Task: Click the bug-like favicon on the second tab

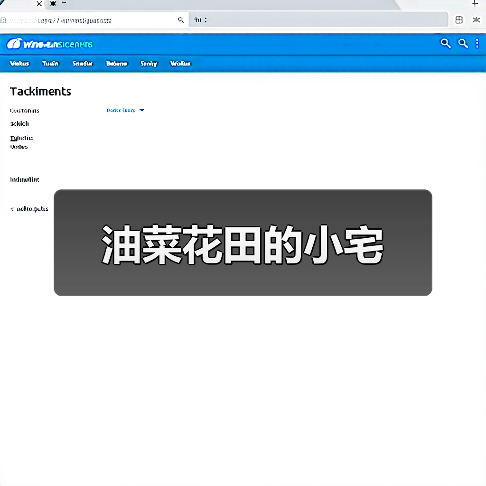Action: coord(53,4)
